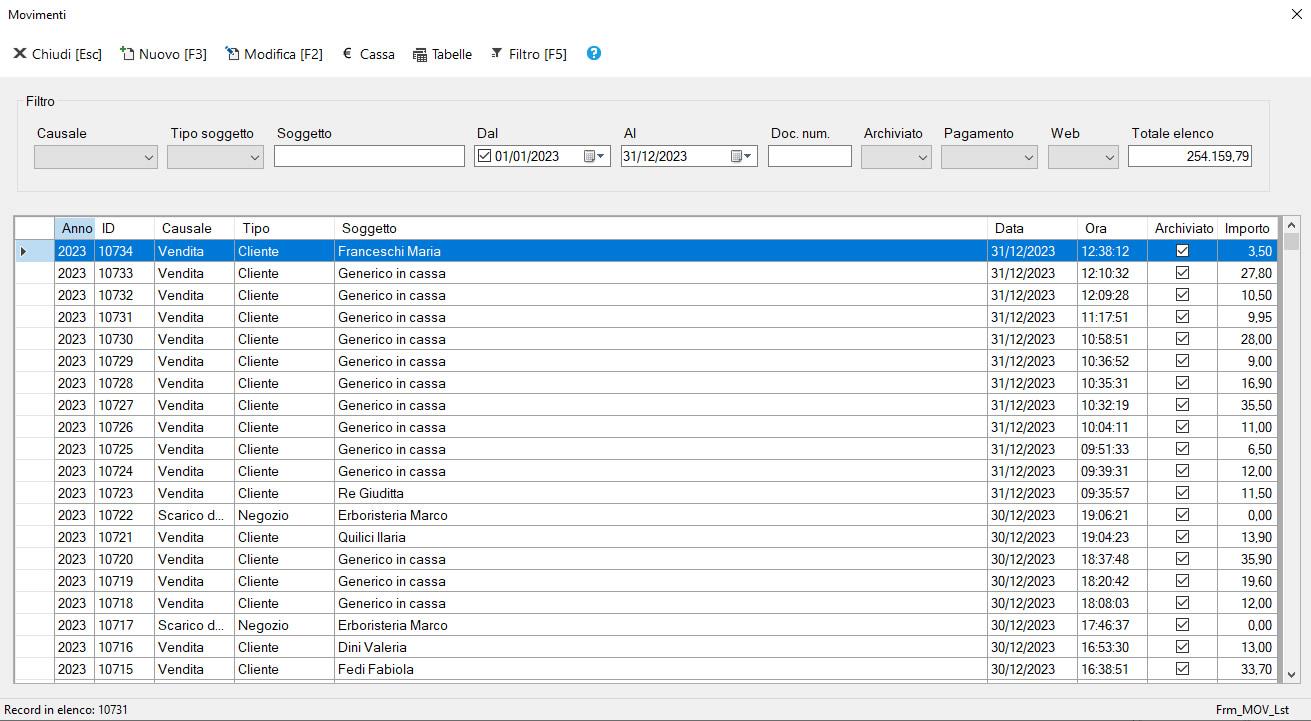Toggle Archiviato checkbox for ID 10715
Screen dimensions: 1311x721
point(1182,669)
